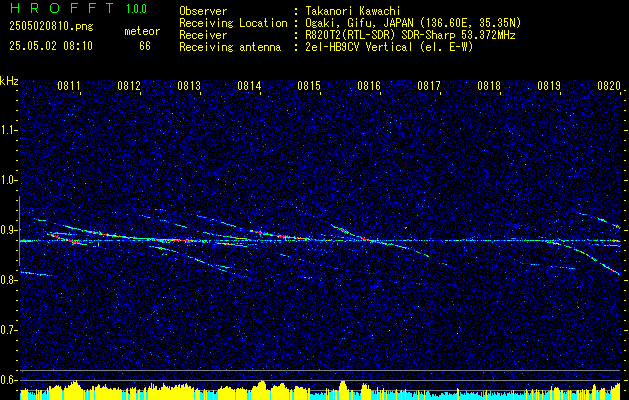The image size is (629, 400).
Task: Click the 1.0 kHz frequency axis label
Action: (x=8, y=180)
